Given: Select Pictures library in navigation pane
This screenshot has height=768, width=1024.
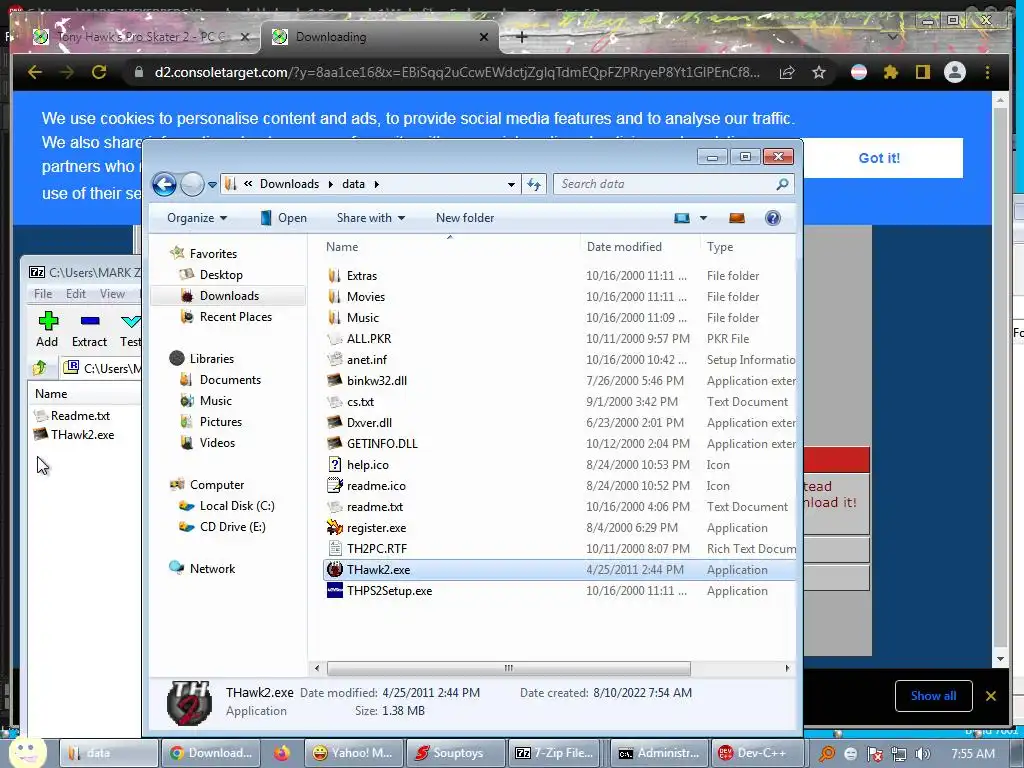Looking at the screenshot, I should (x=221, y=422).
